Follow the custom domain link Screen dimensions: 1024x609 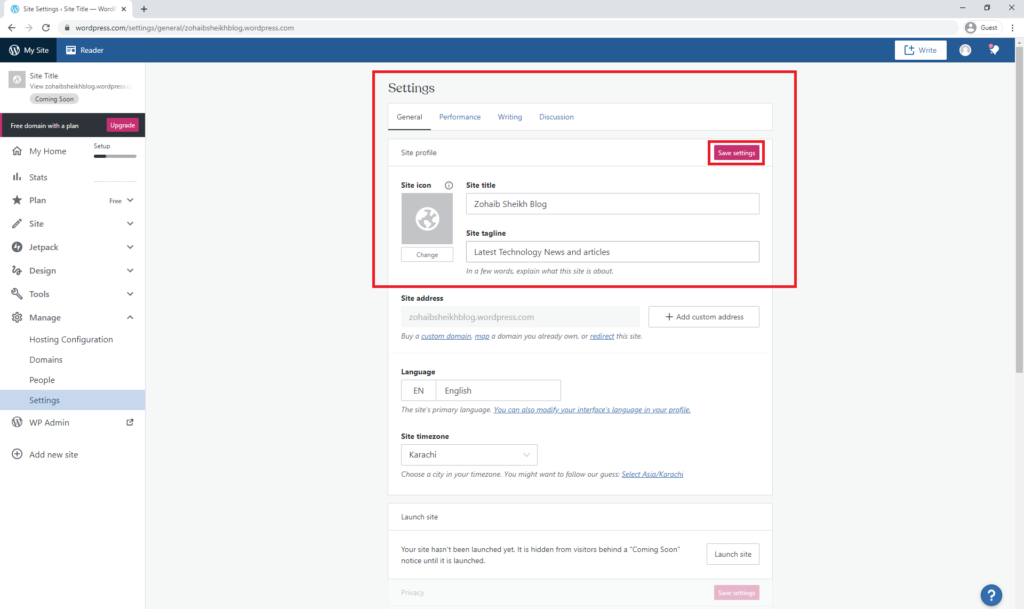click(446, 336)
